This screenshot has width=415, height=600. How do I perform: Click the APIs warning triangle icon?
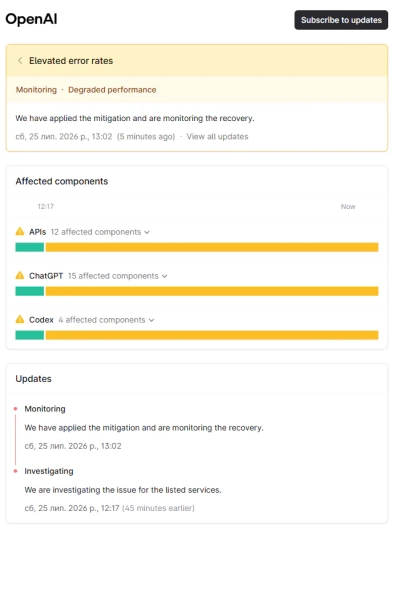(20, 231)
